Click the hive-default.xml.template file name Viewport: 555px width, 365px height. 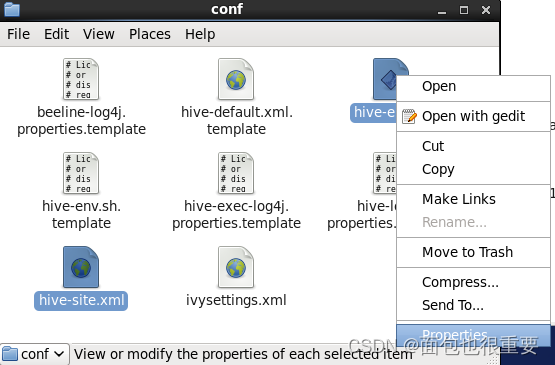(236, 121)
